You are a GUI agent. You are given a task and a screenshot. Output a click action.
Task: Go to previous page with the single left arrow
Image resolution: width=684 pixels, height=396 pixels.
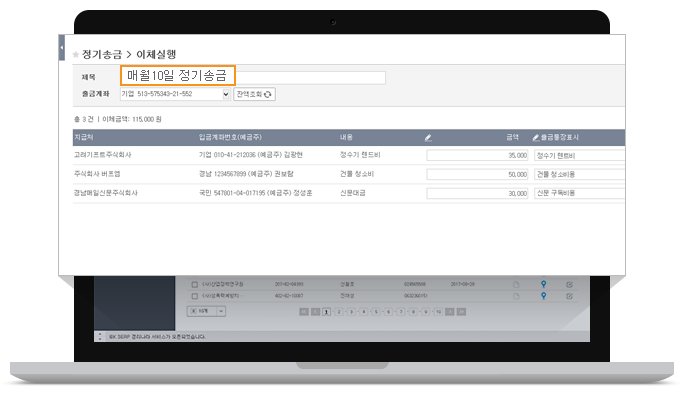[x=315, y=312]
